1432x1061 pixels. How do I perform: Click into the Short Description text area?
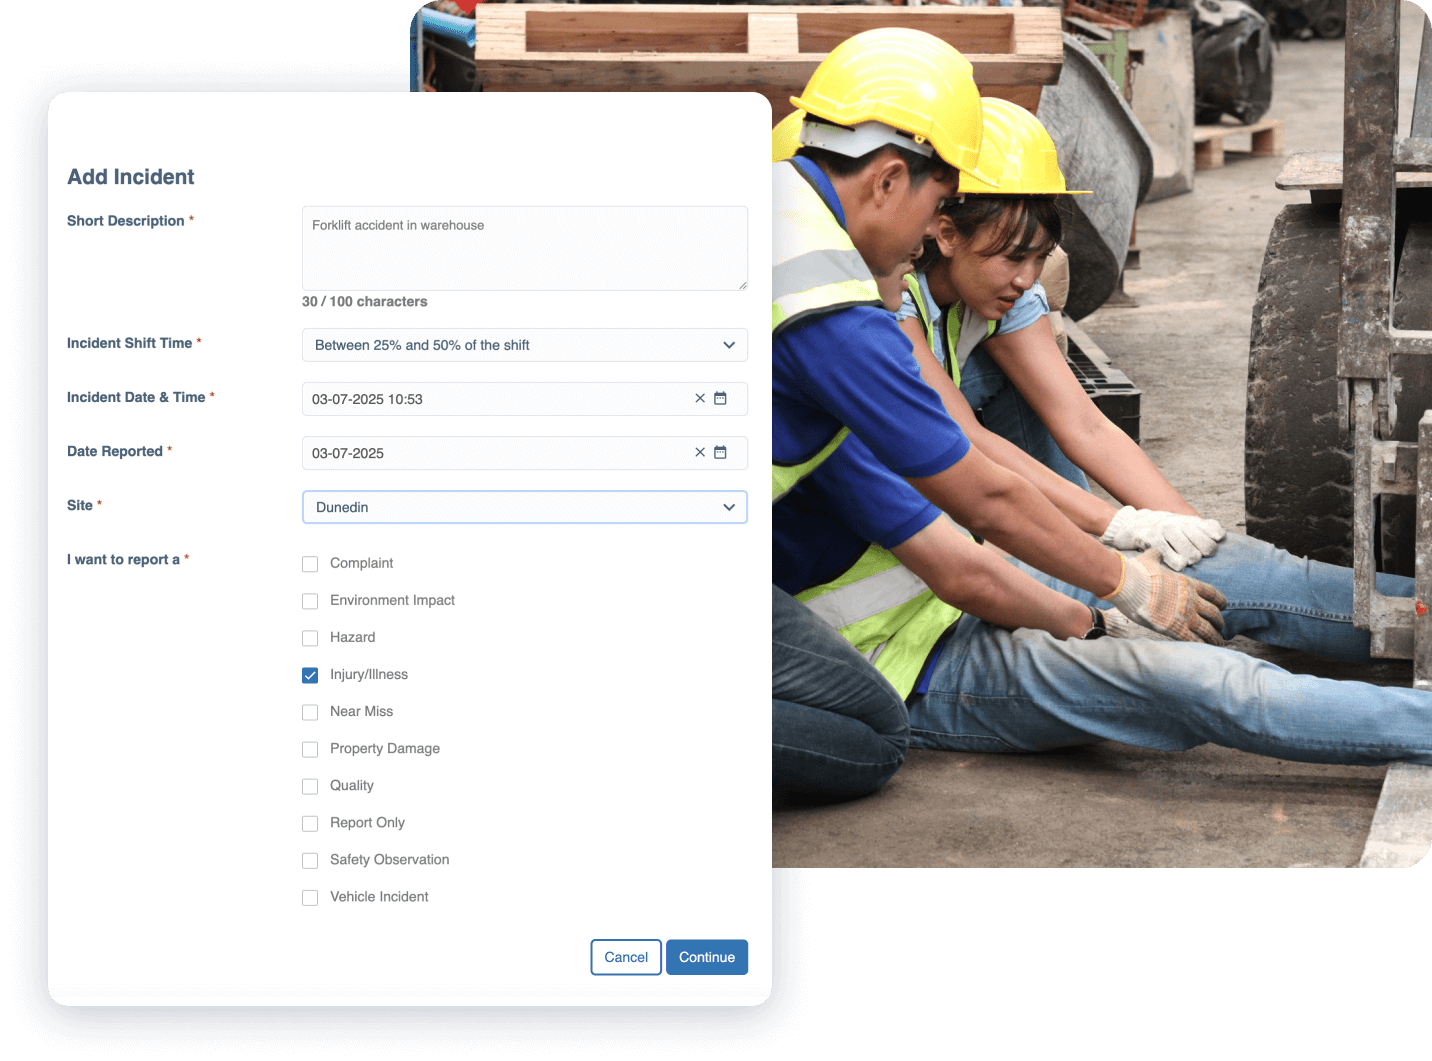(x=524, y=248)
